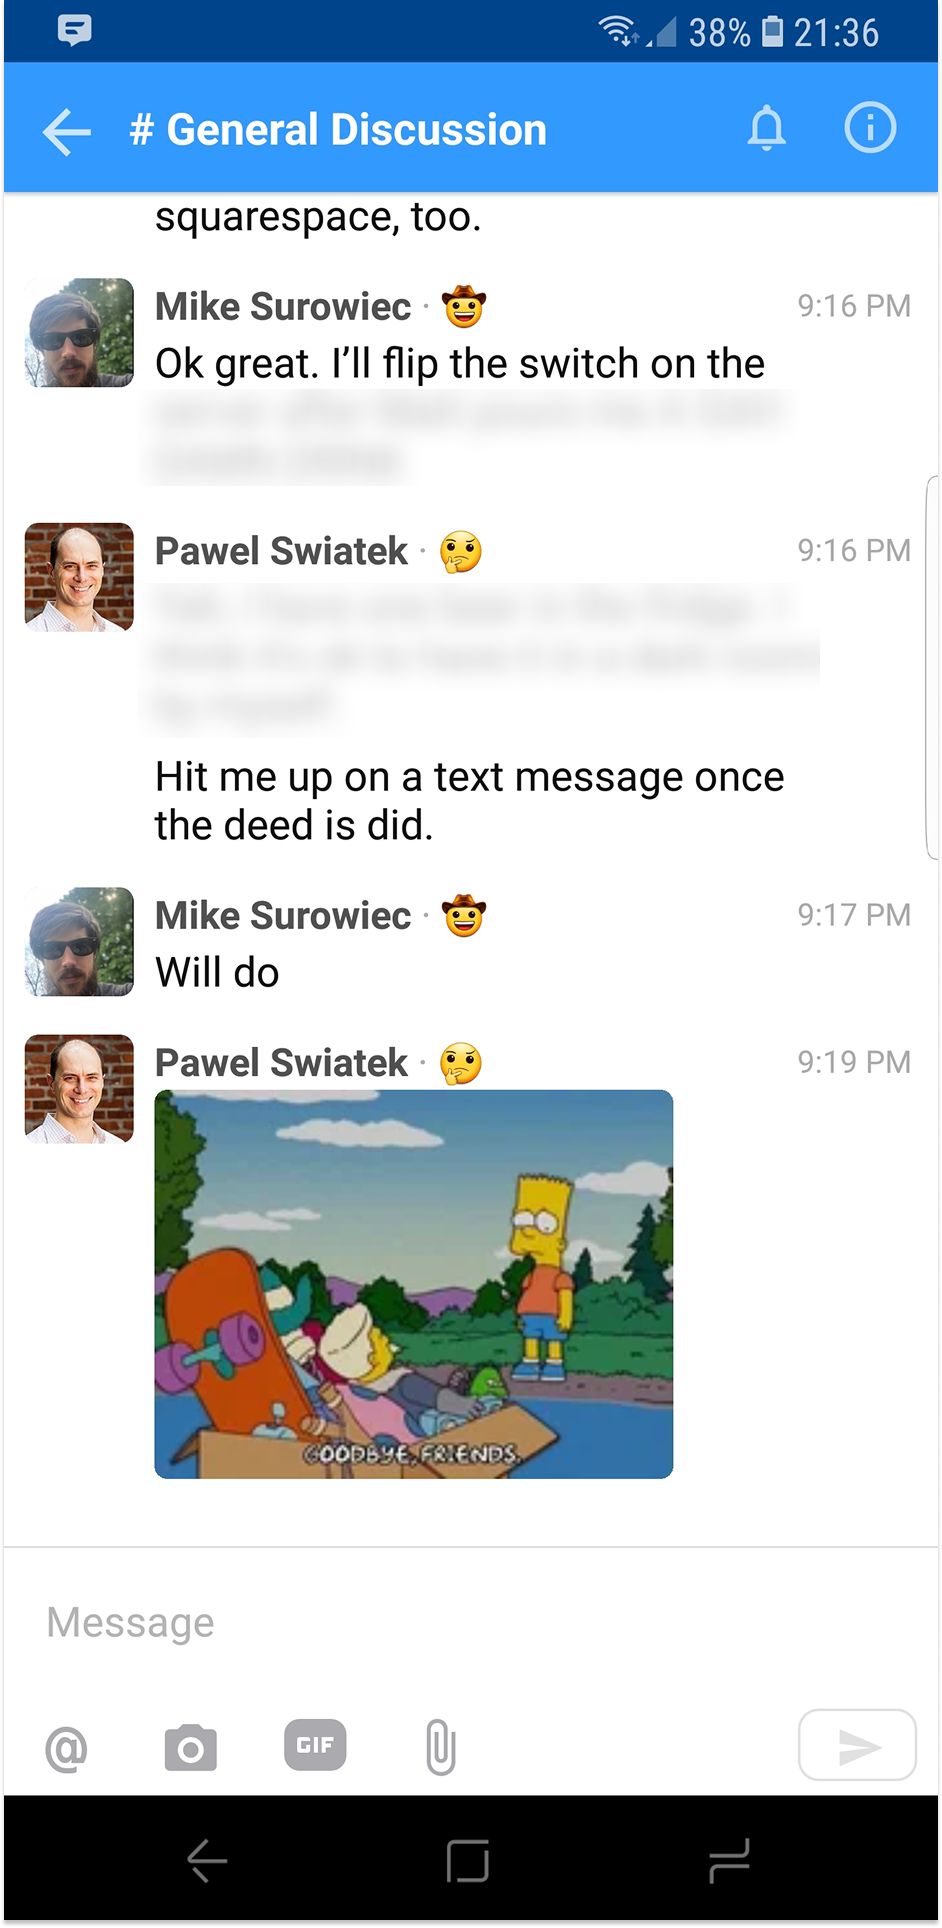
Task: Tap the back arrow in the header
Action: 67,131
